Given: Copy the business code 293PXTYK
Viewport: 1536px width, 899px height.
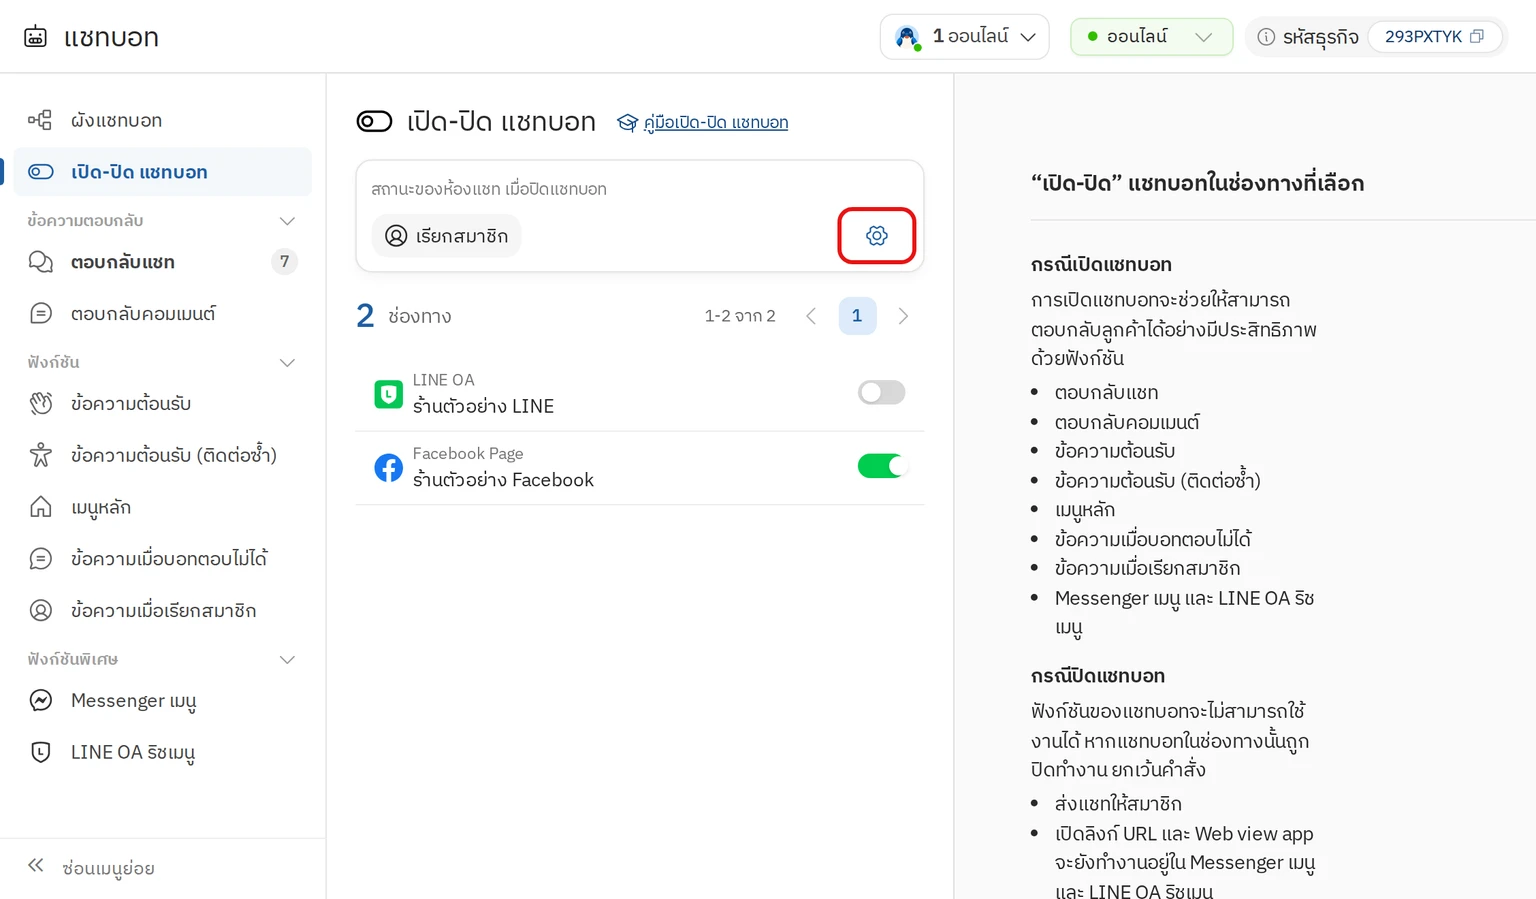Looking at the screenshot, I should [1476, 37].
